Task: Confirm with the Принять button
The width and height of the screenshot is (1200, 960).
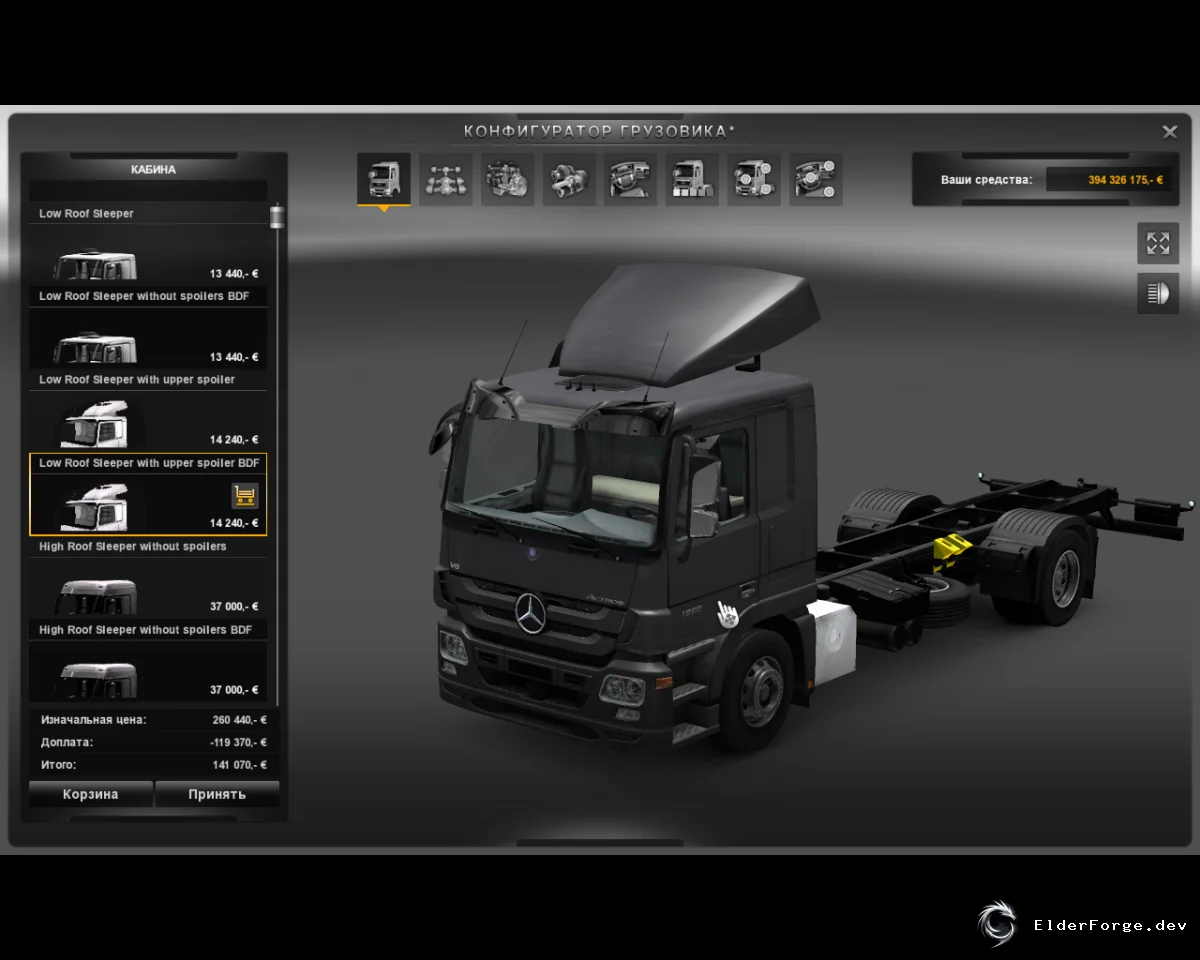Action: [217, 794]
